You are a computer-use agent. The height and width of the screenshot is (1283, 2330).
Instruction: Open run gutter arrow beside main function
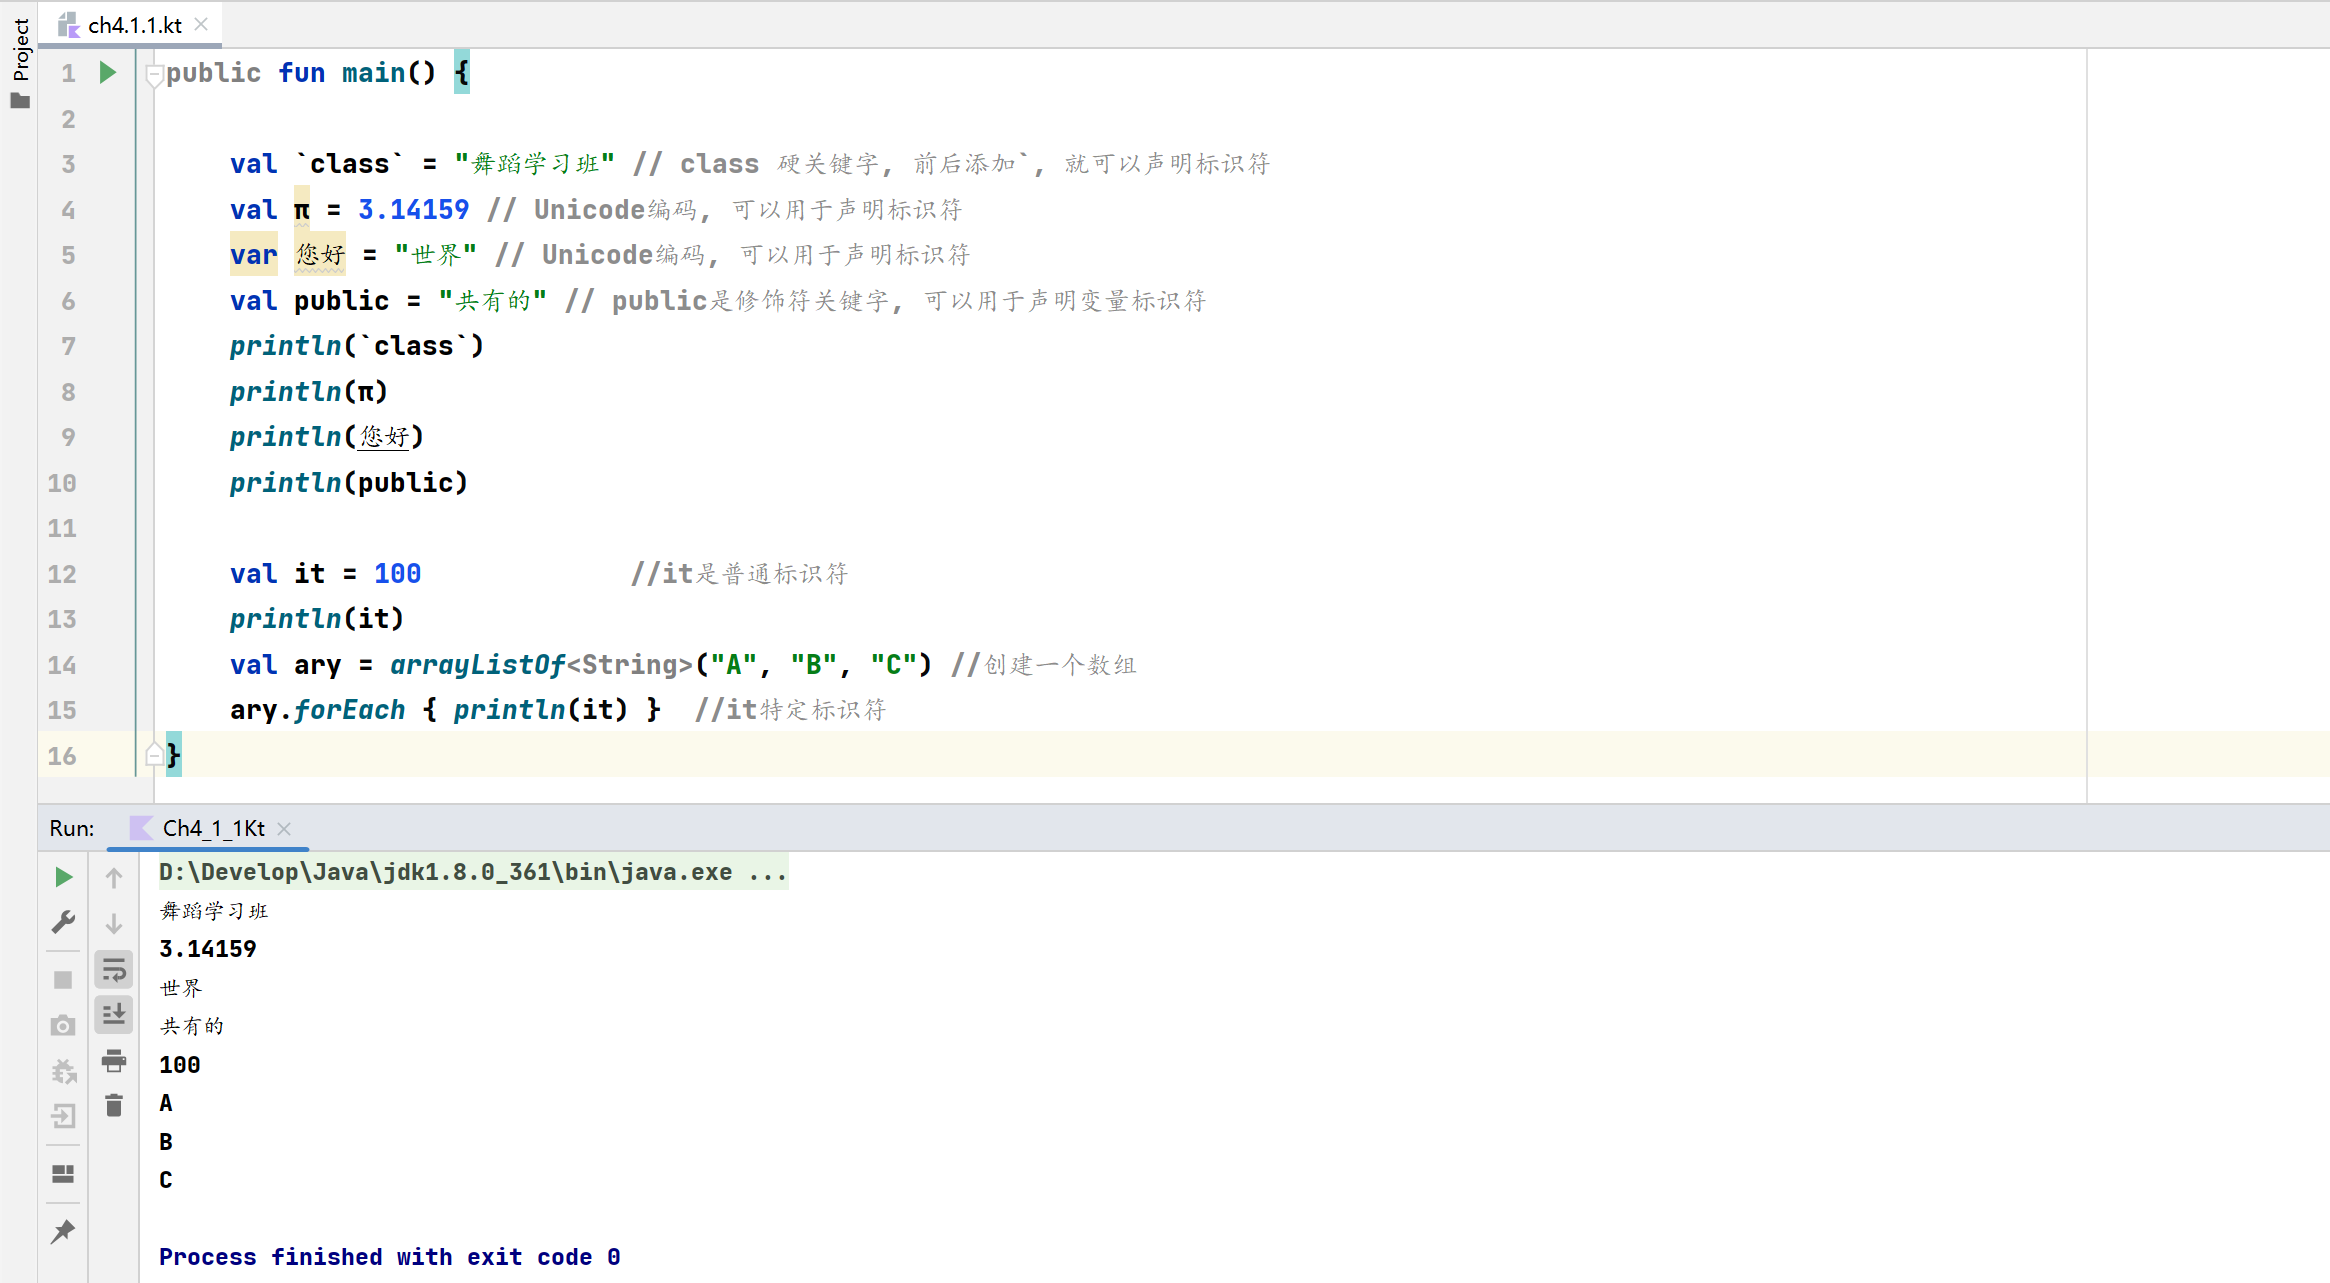tap(108, 73)
